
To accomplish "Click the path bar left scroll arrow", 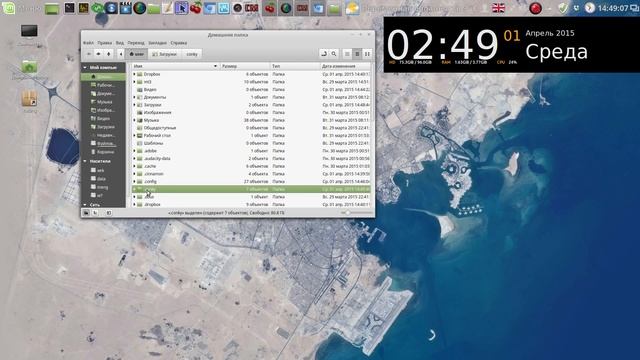I will [x=120, y=54].
